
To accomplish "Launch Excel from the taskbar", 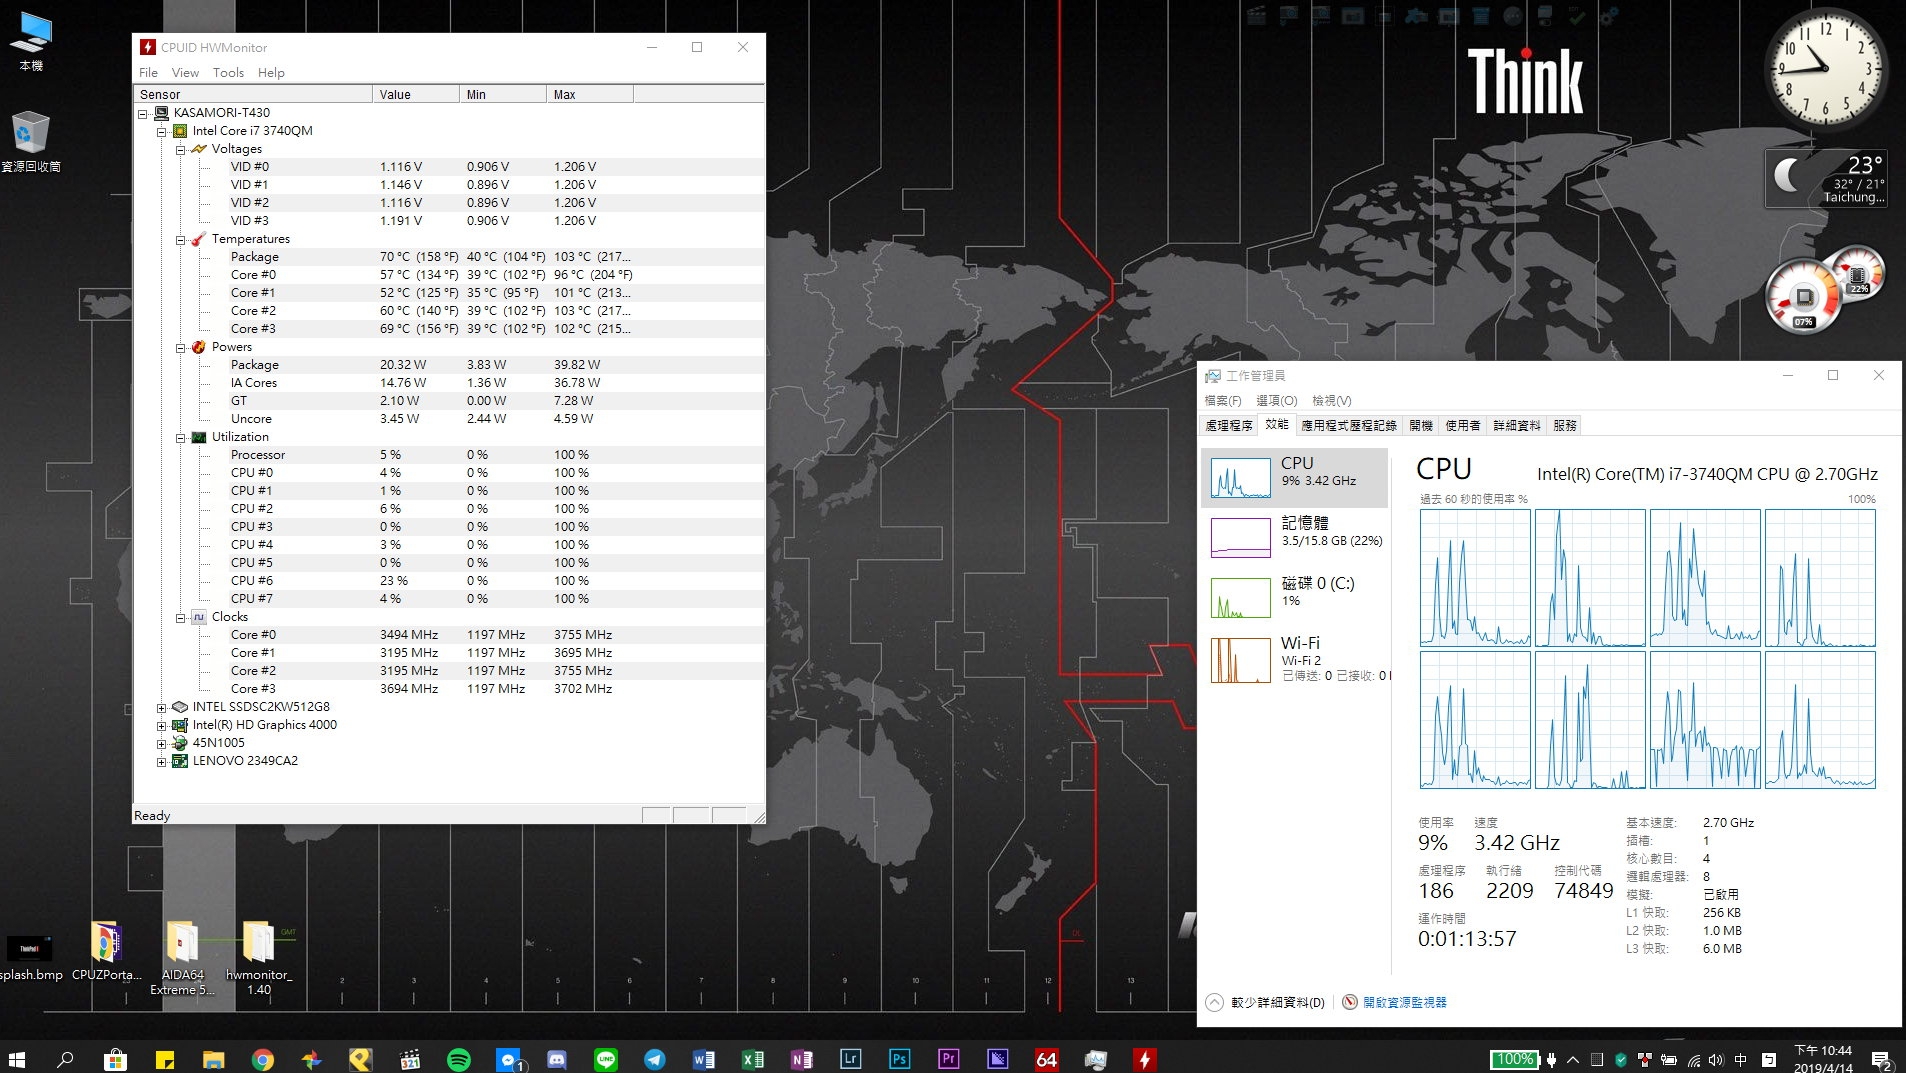I will (x=753, y=1059).
